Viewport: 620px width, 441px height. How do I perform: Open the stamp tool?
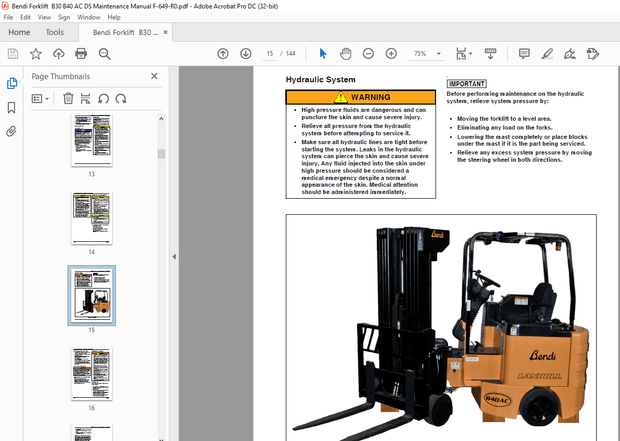[x=592, y=53]
